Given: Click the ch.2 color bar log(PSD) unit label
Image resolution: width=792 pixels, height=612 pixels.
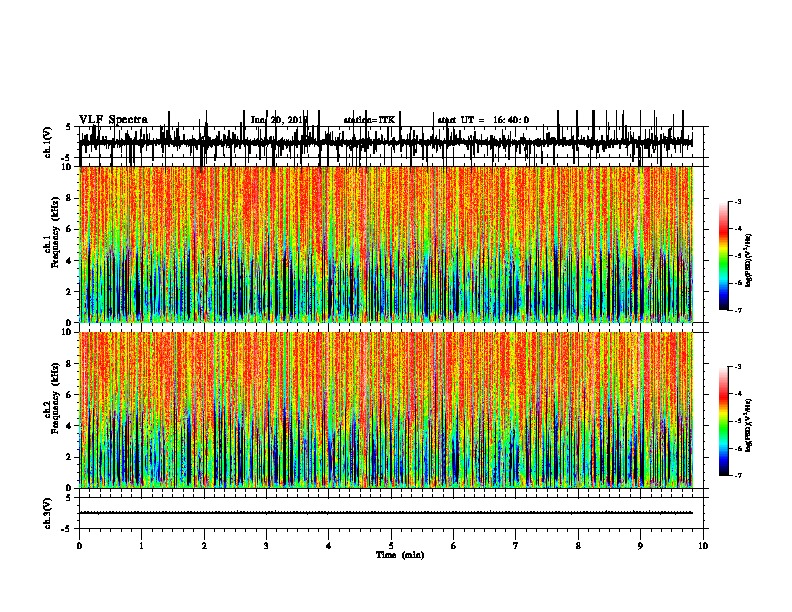Looking at the screenshot, I should click(748, 425).
